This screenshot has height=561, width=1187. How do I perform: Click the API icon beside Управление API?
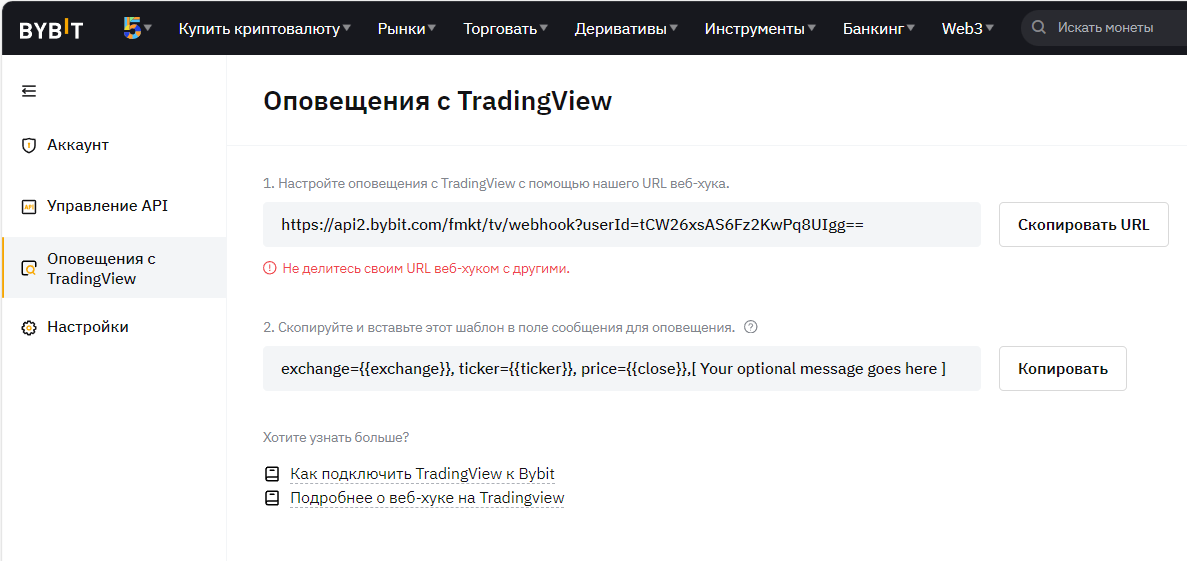point(29,207)
